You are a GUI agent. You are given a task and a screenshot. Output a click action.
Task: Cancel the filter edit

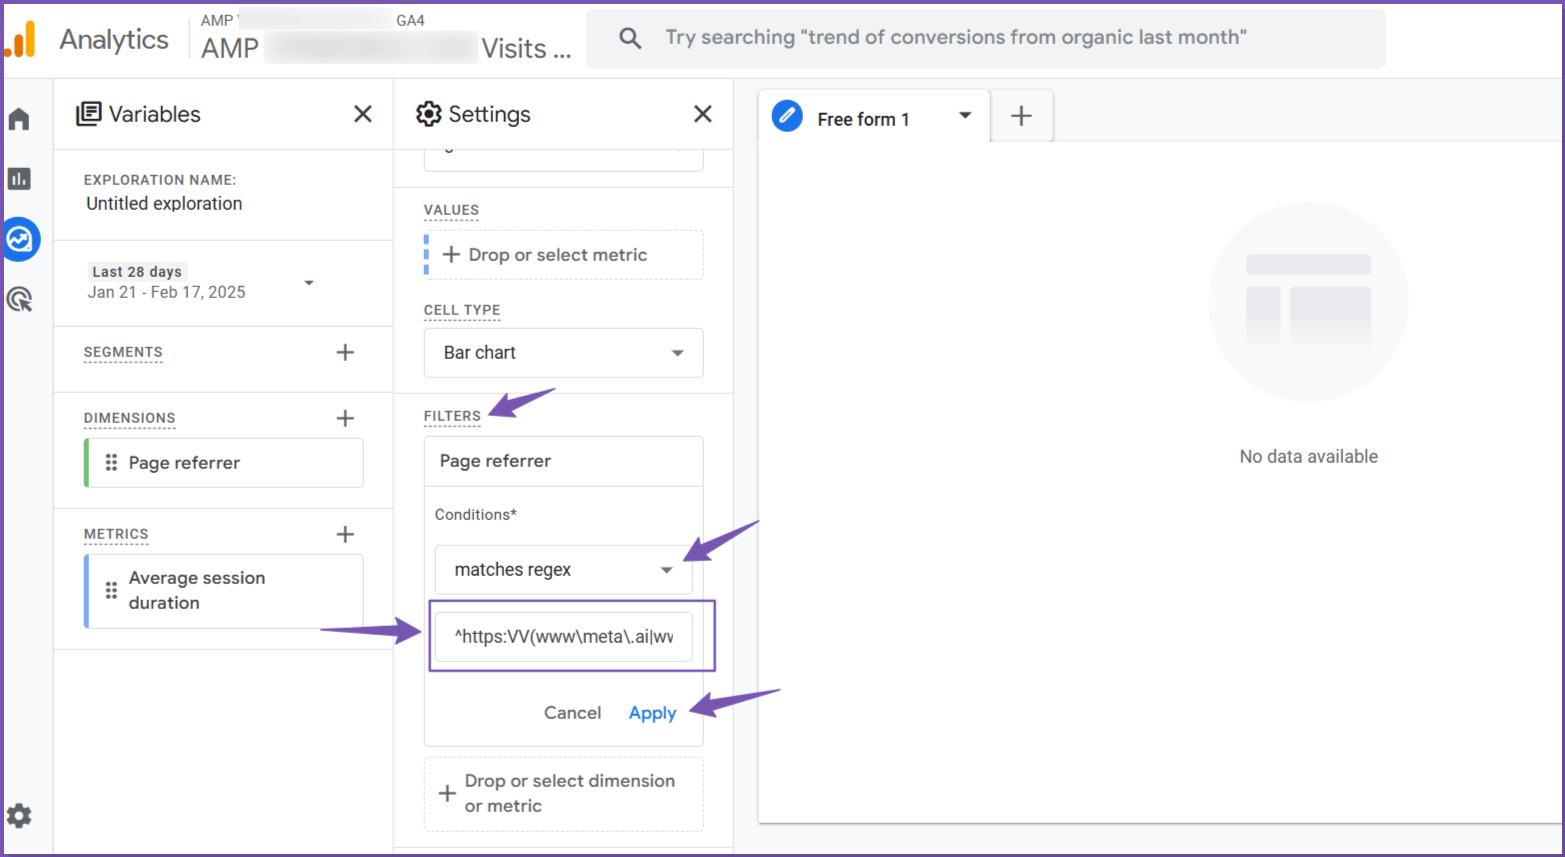pos(572,713)
